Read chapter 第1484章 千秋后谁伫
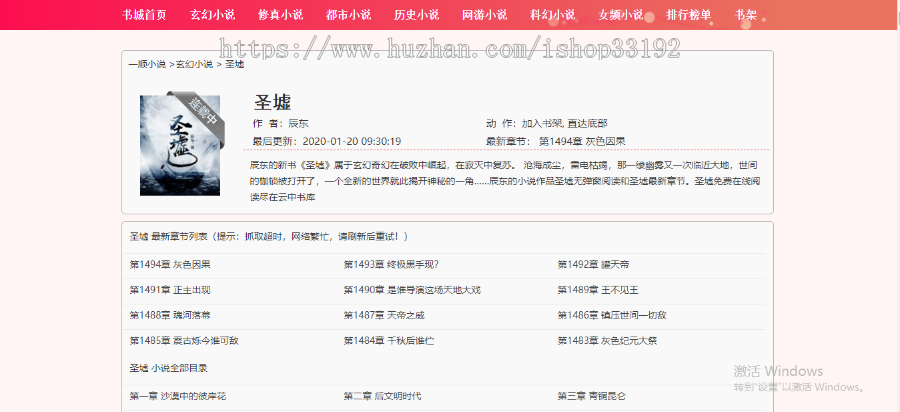This screenshot has height=412, width=900. (x=389, y=340)
